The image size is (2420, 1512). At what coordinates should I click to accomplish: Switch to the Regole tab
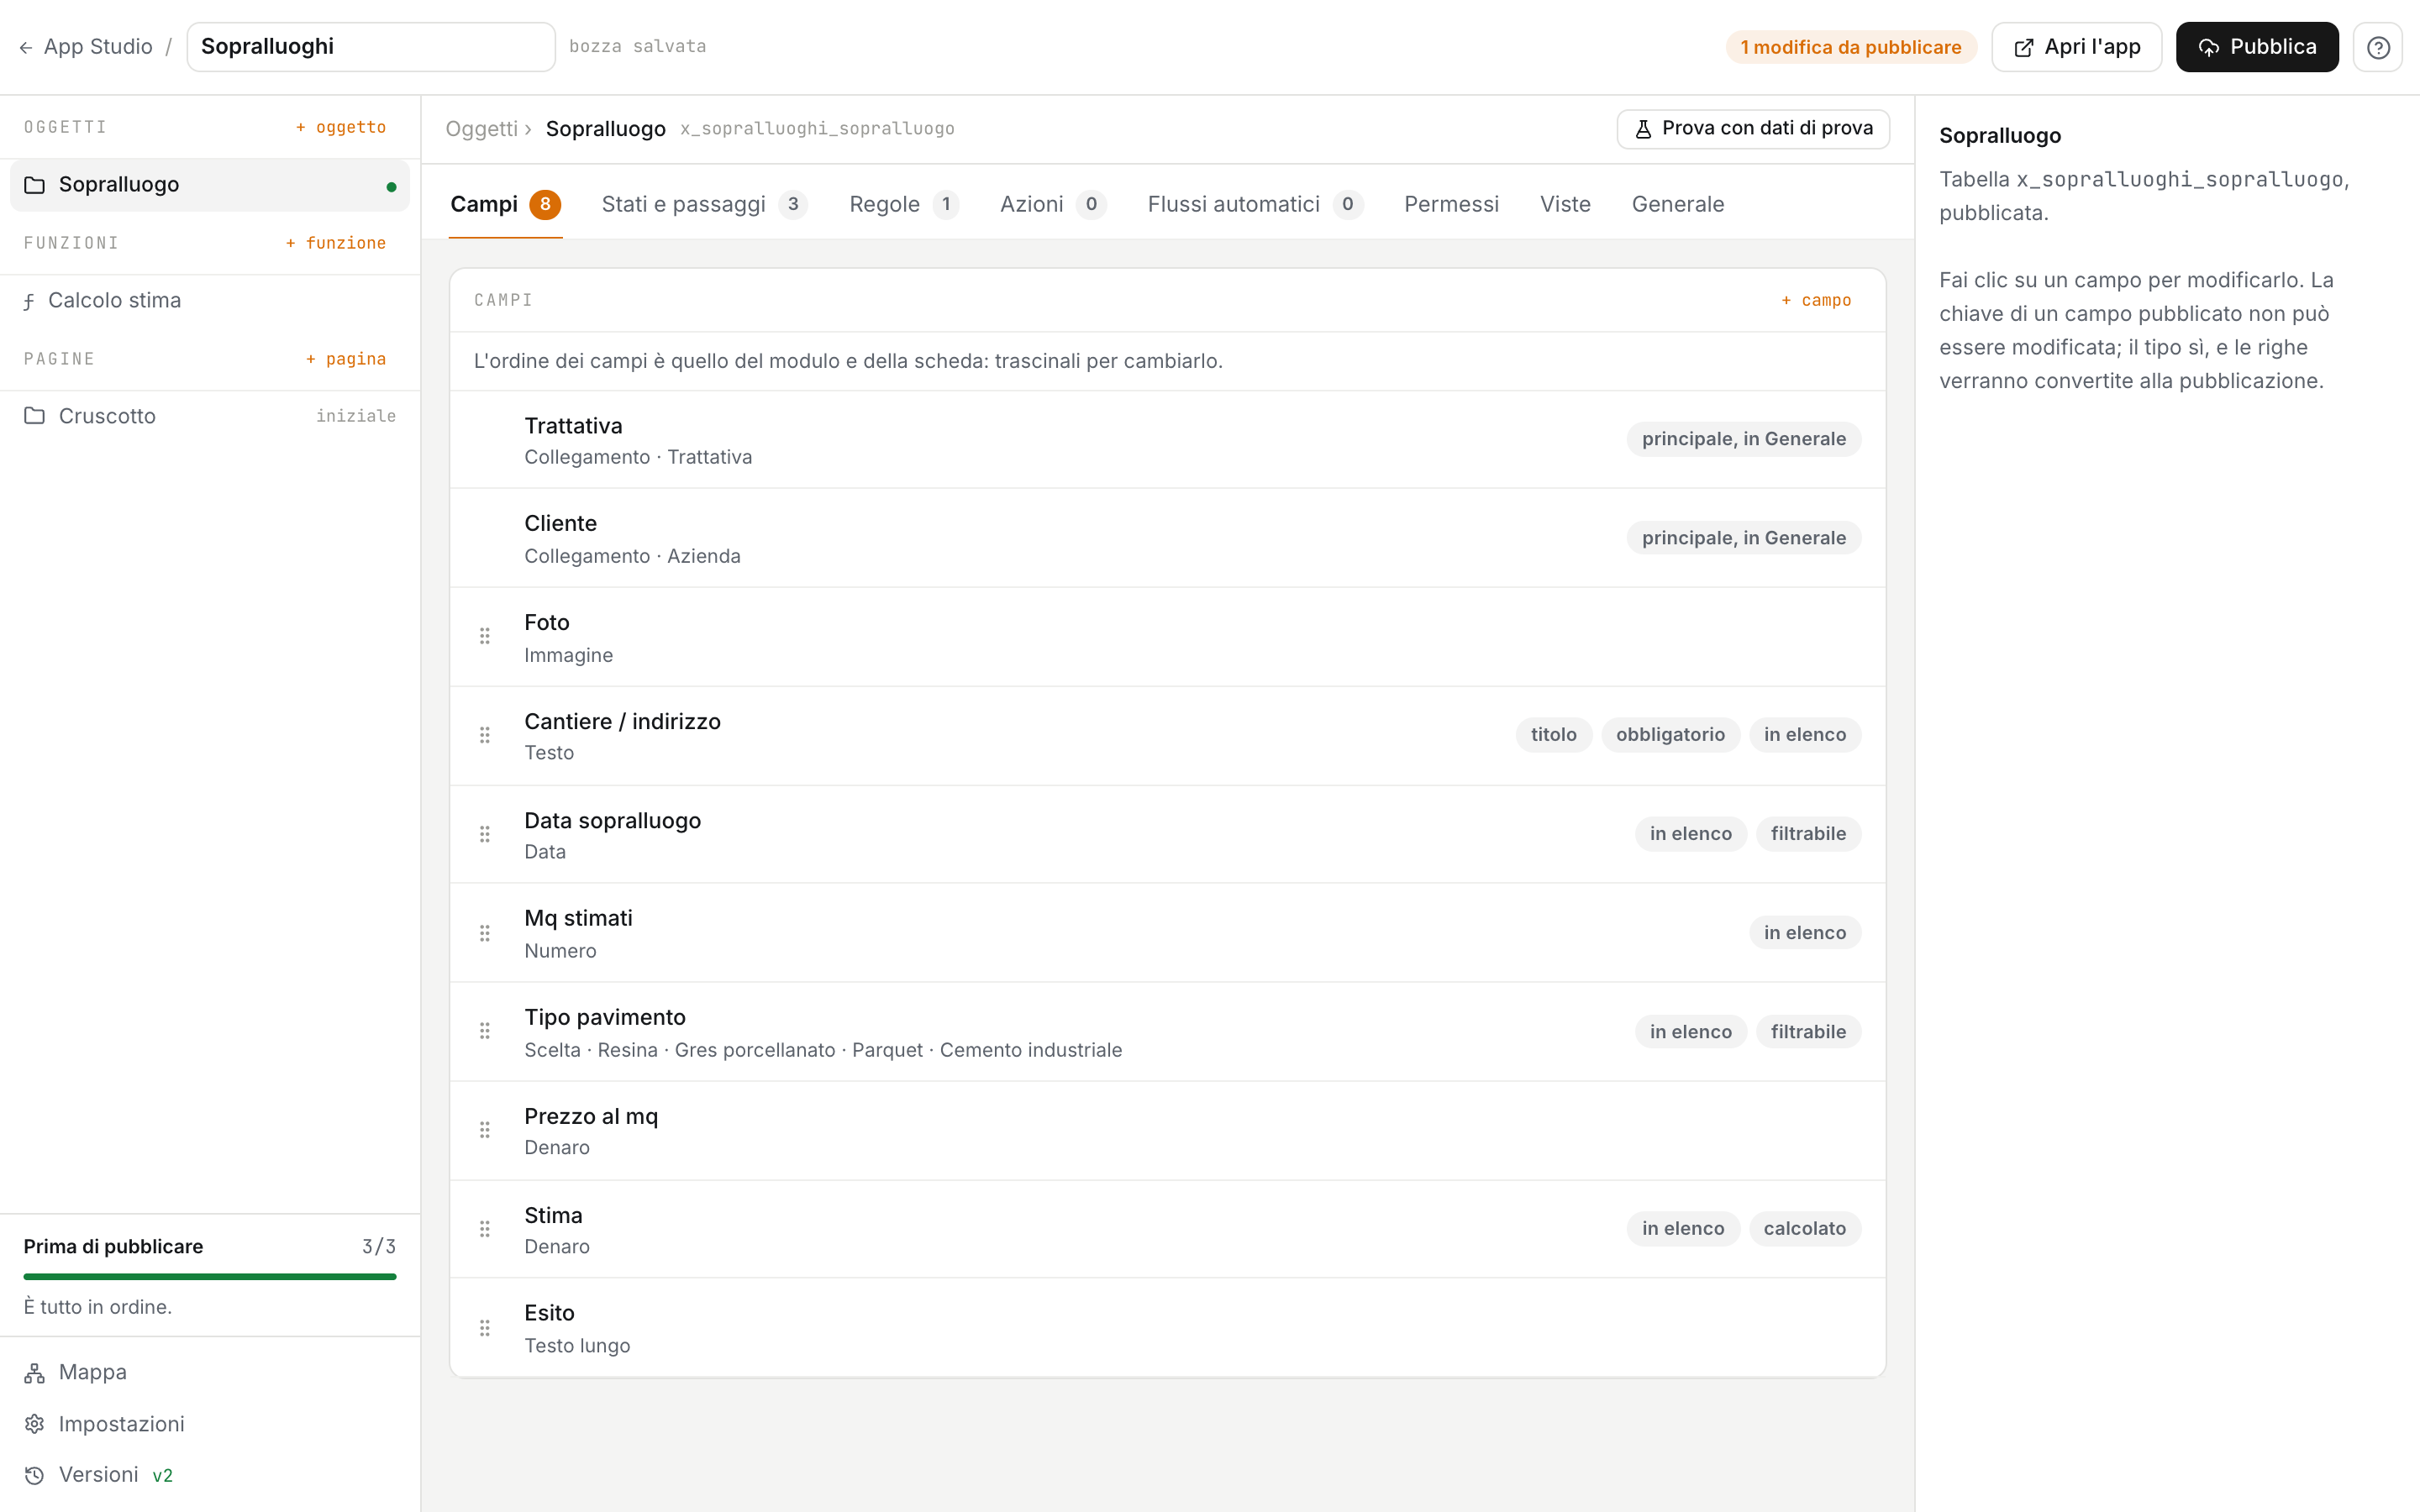(x=903, y=204)
